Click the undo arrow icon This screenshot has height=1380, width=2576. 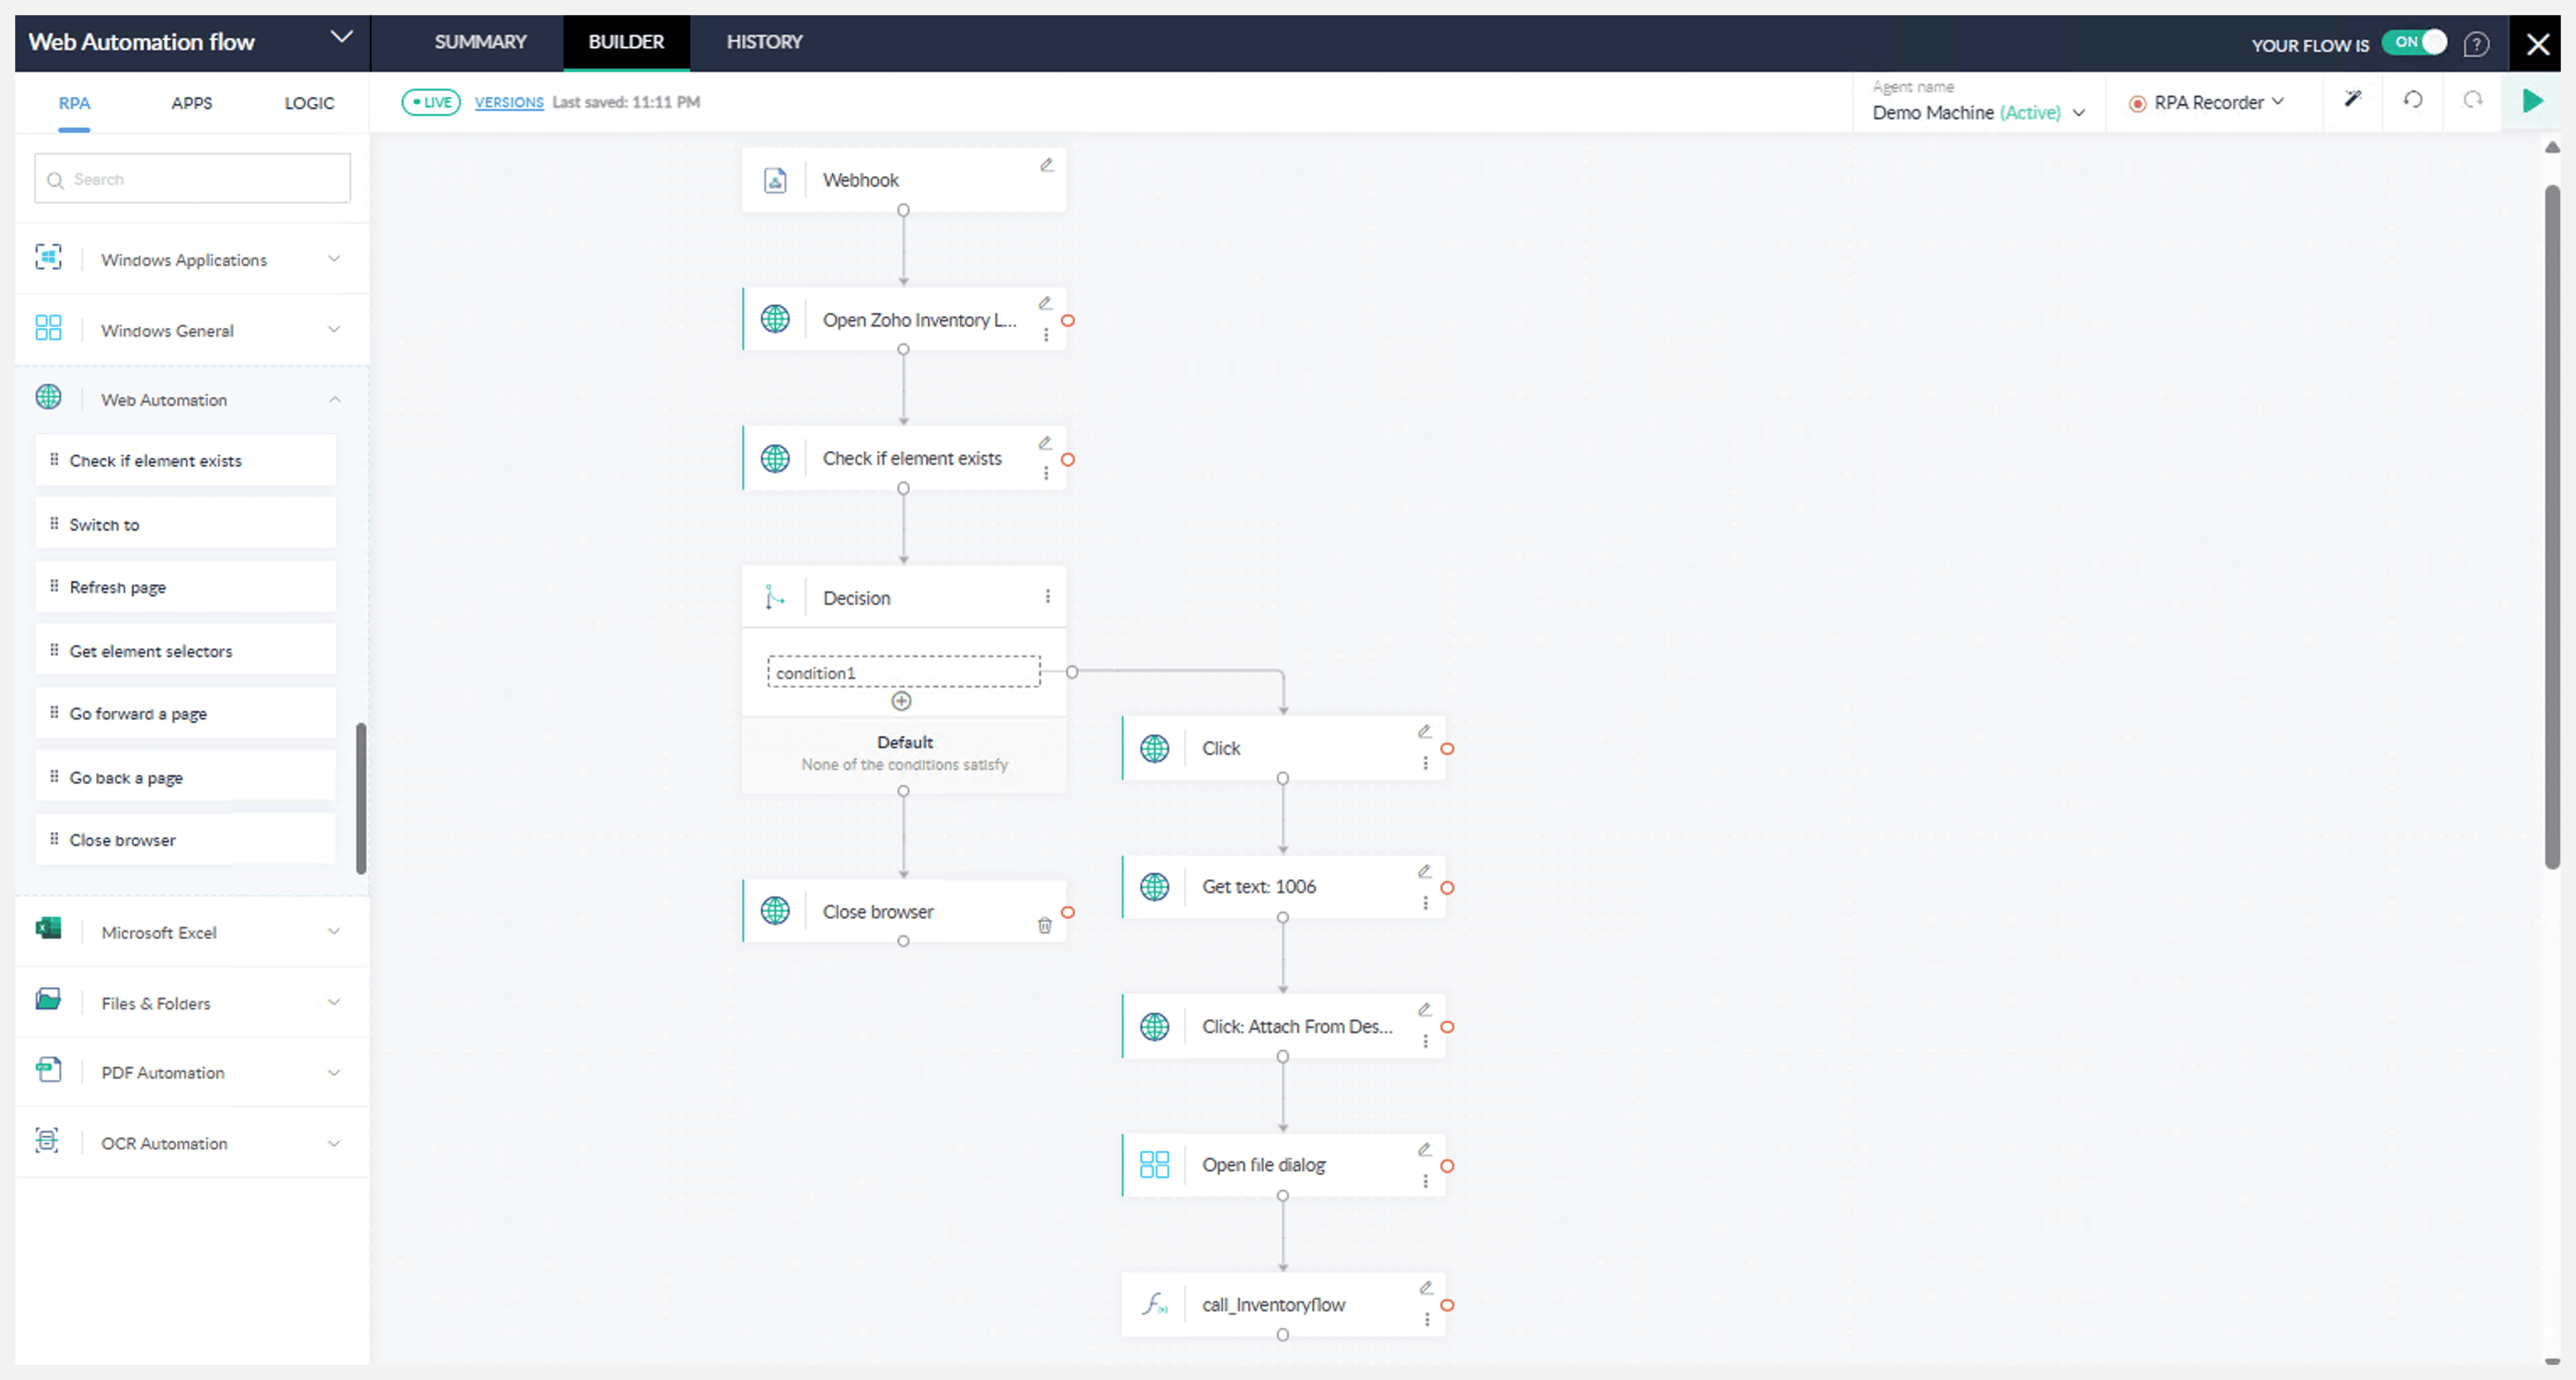(2413, 100)
